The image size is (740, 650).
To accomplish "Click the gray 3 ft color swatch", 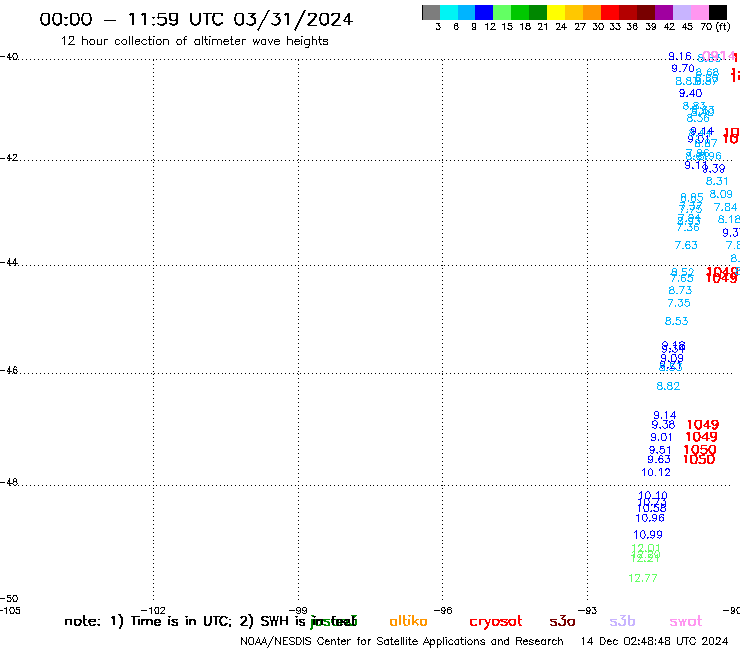I will click(x=431, y=12).
